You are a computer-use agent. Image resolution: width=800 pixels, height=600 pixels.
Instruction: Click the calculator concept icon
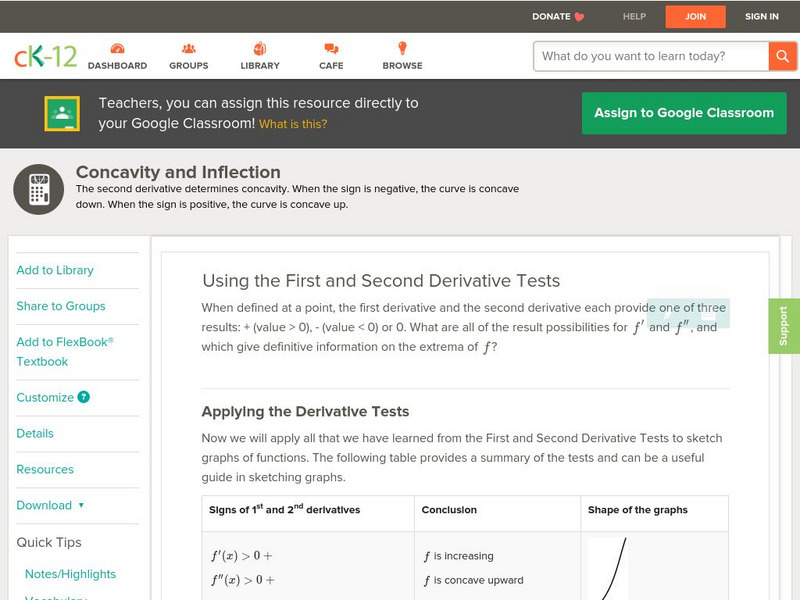[40, 190]
